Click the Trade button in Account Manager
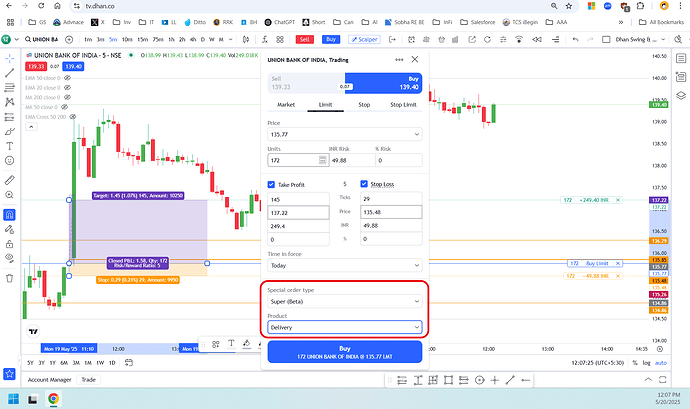Viewport: 690px width, 409px height. pyautogui.click(x=88, y=380)
